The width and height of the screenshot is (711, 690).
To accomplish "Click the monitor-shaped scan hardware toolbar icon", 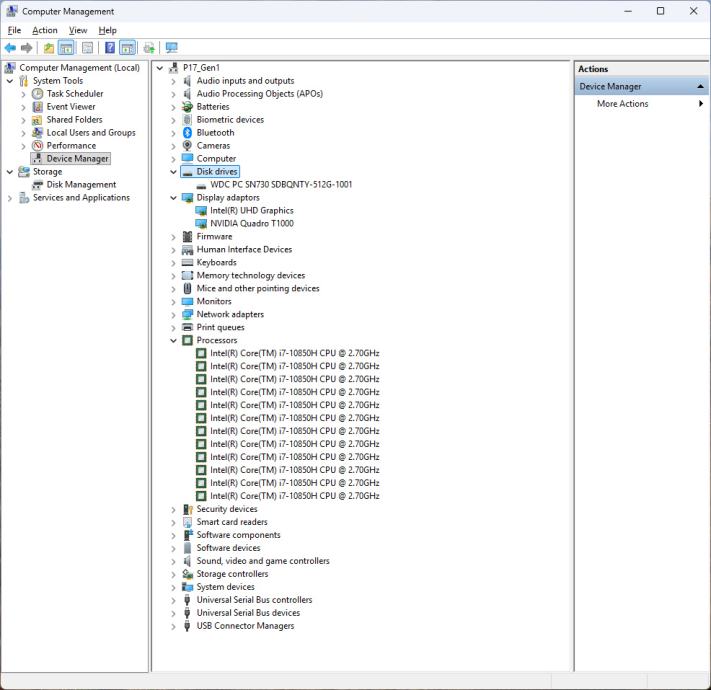I will (171, 48).
